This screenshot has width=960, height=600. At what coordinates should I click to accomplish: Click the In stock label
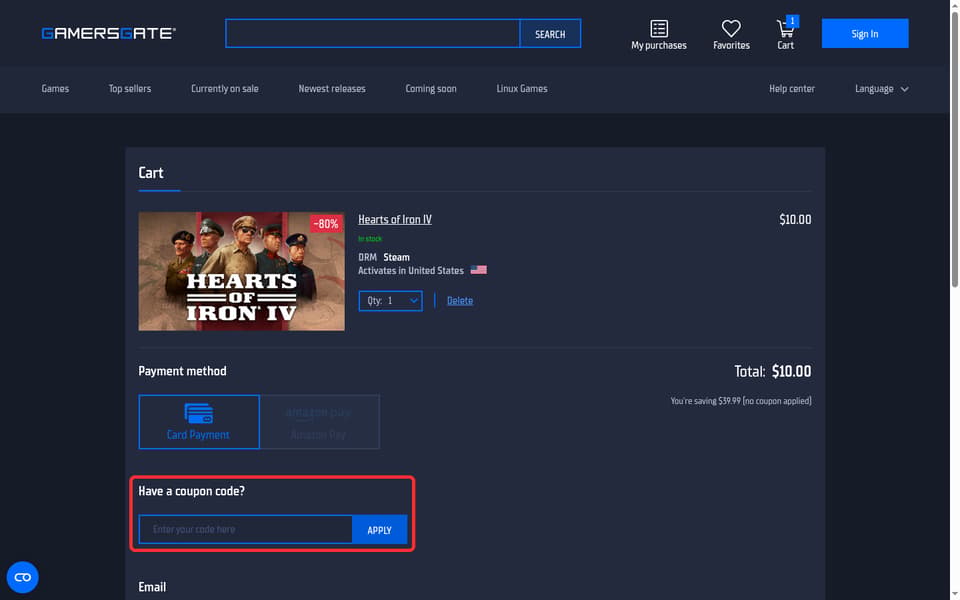click(370, 239)
